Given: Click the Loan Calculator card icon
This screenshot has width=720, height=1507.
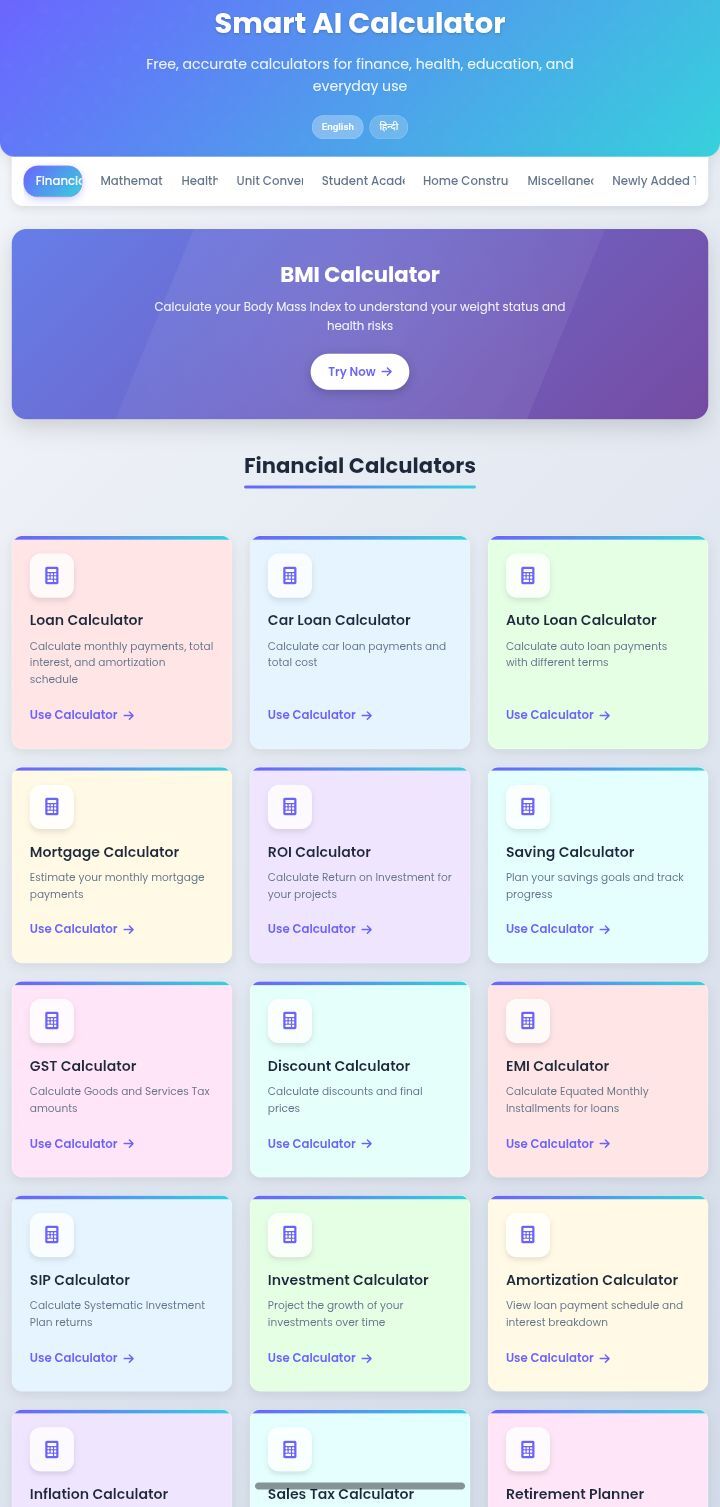Looking at the screenshot, I should pos(52,575).
